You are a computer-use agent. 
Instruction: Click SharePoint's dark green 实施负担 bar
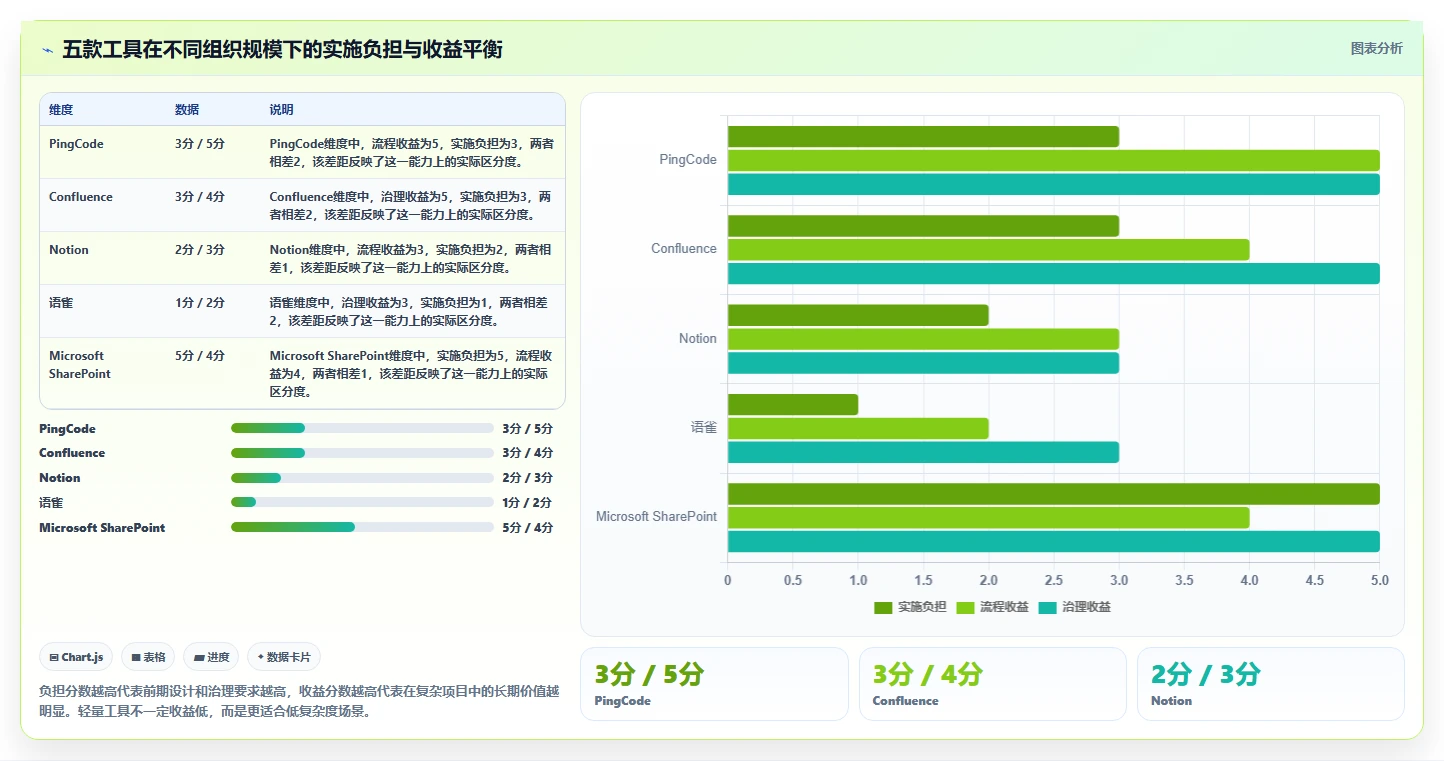pyautogui.click(x=1054, y=494)
